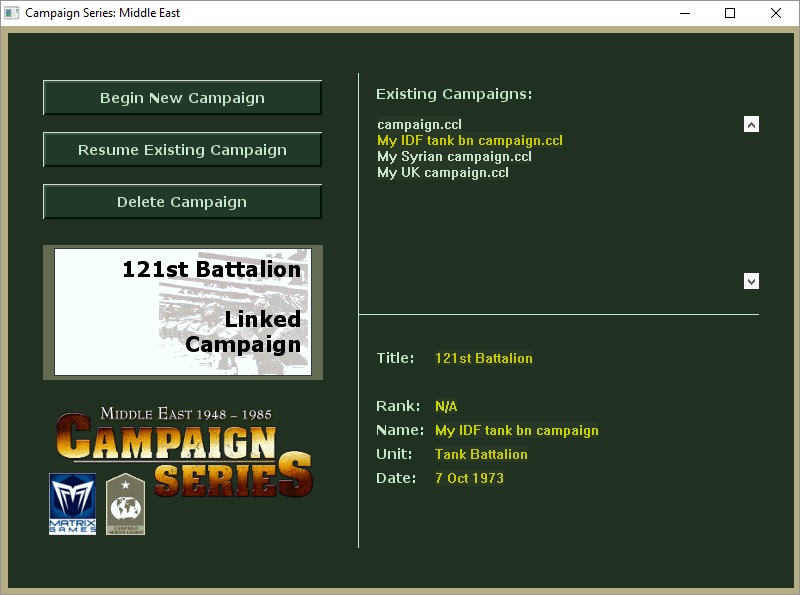Click the Existing Campaigns heading
800x595 pixels.
coord(454,94)
